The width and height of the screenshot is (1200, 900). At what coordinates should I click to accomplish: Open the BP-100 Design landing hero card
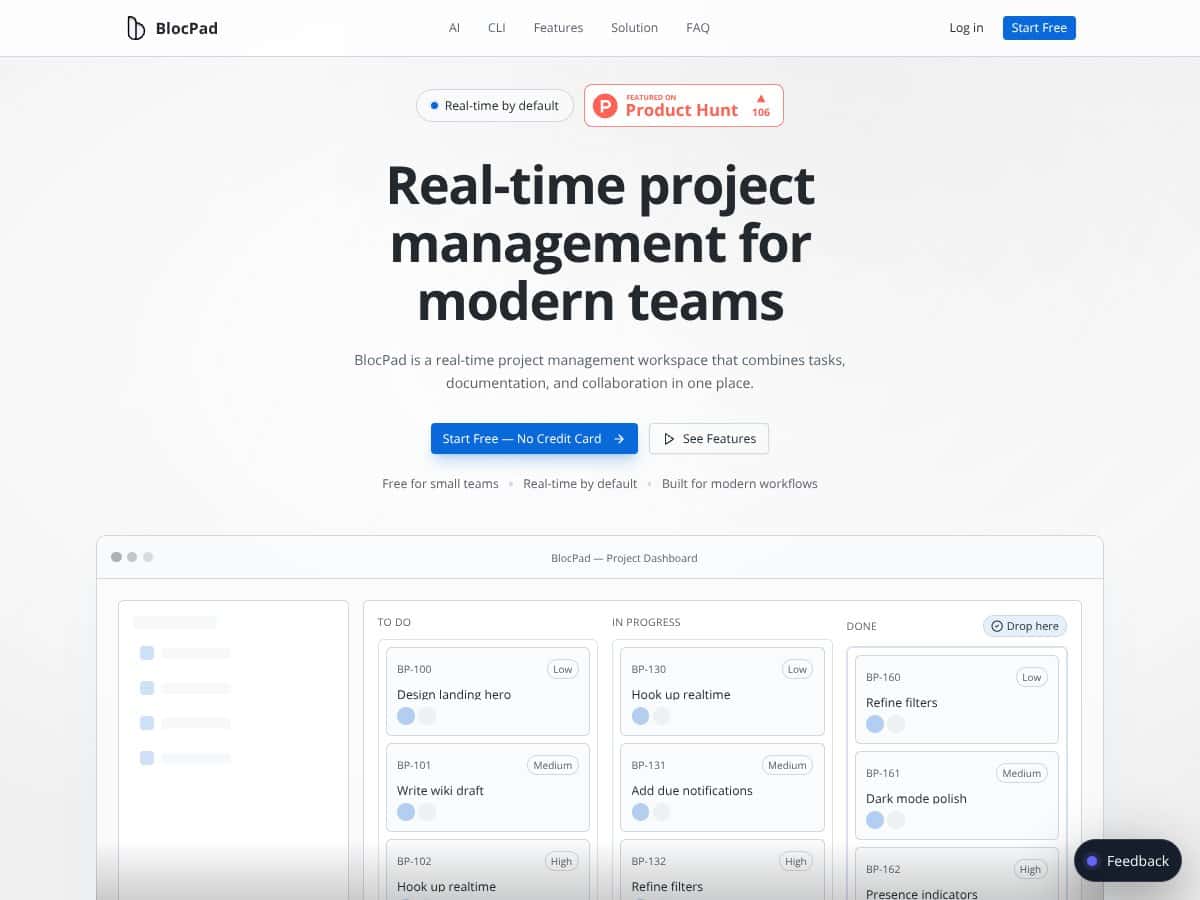tap(488, 691)
